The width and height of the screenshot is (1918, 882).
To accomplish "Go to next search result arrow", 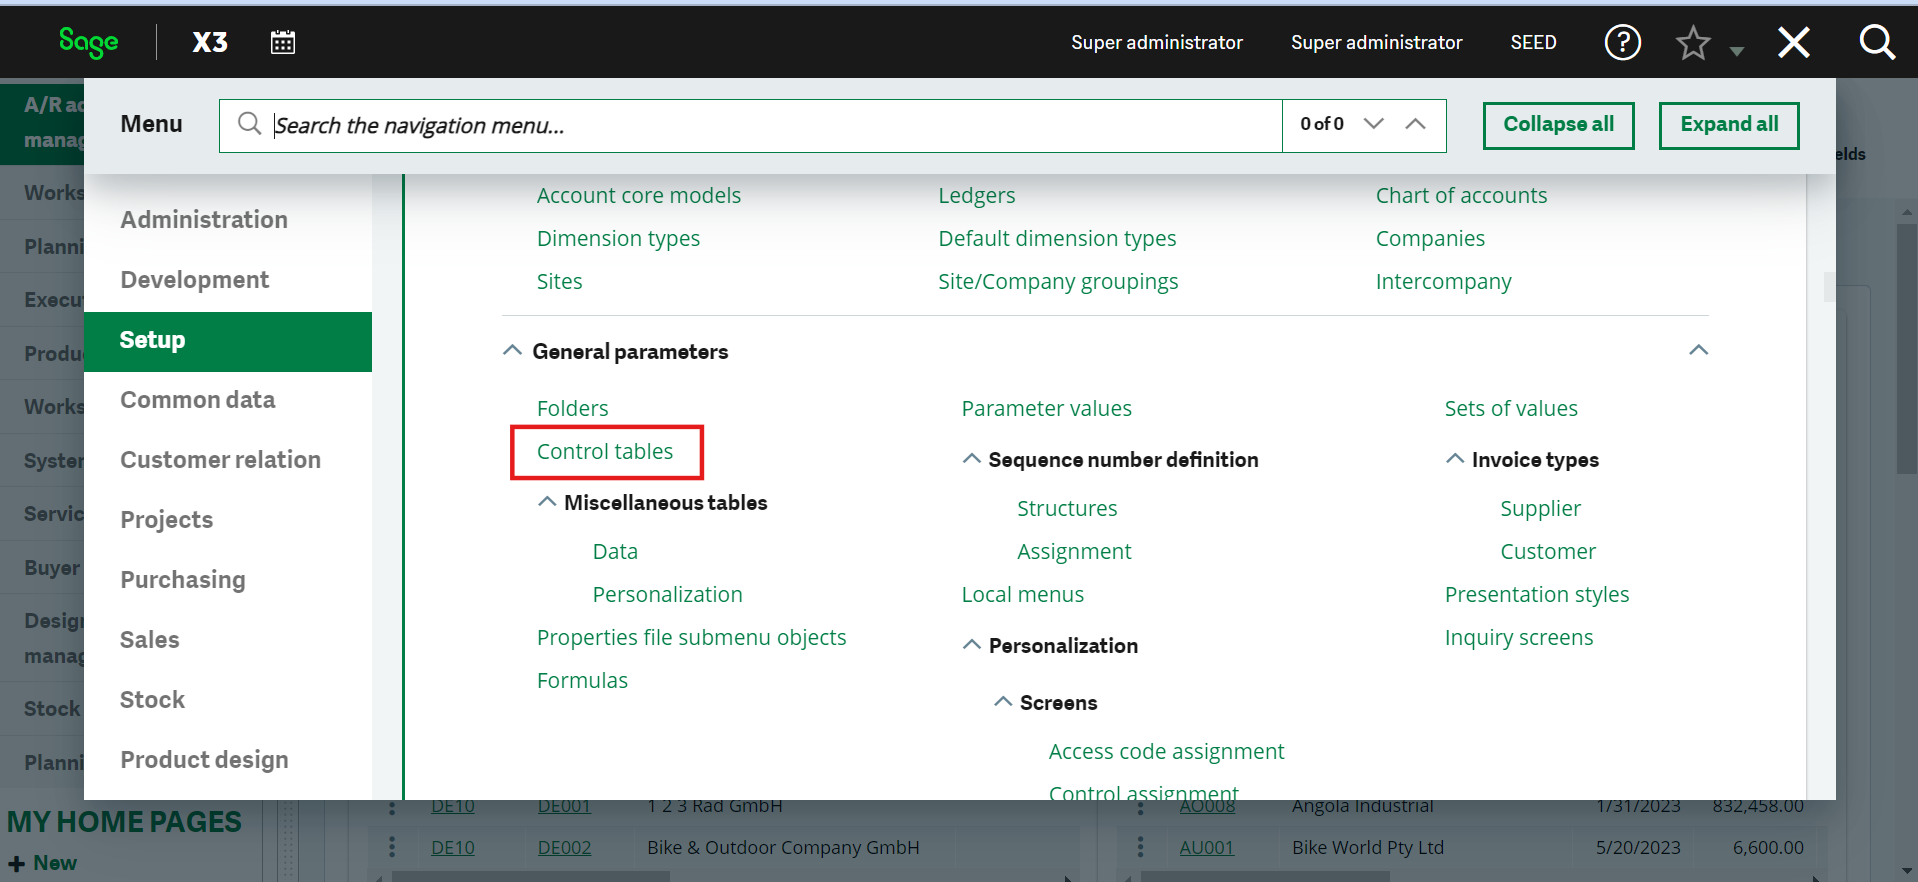I will 1374,124.
